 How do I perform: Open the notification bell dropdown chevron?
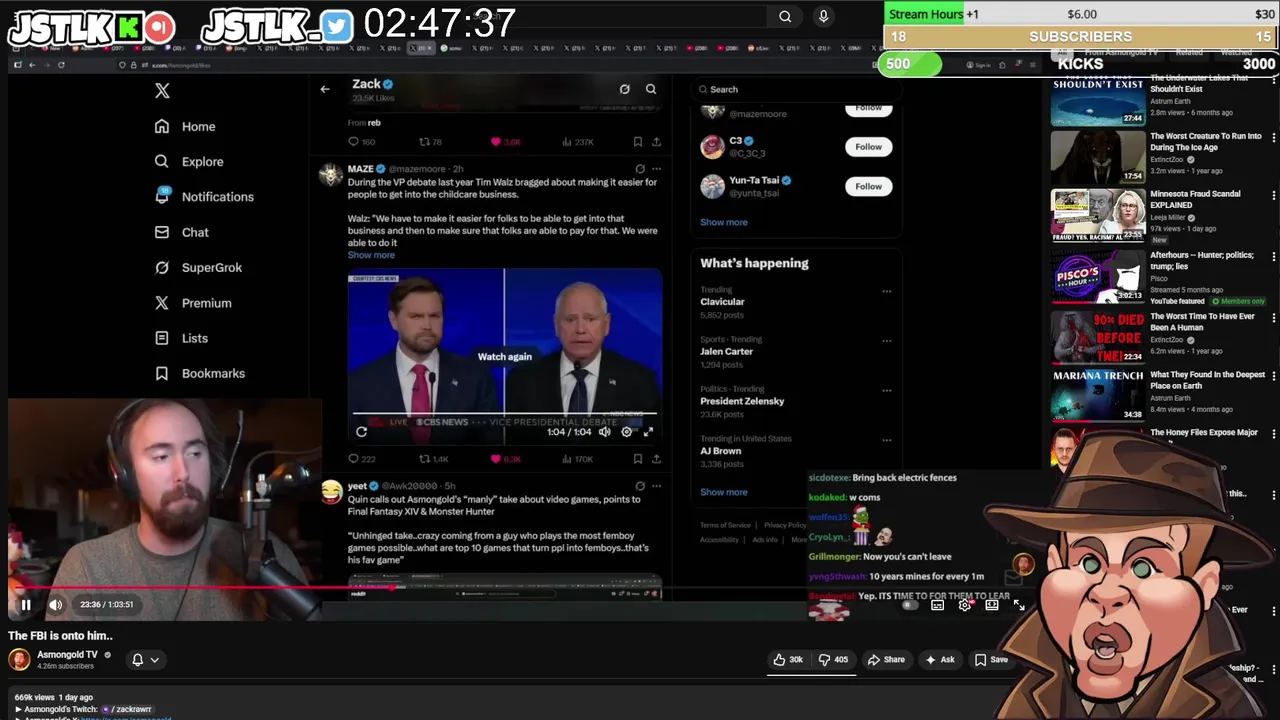tap(154, 660)
